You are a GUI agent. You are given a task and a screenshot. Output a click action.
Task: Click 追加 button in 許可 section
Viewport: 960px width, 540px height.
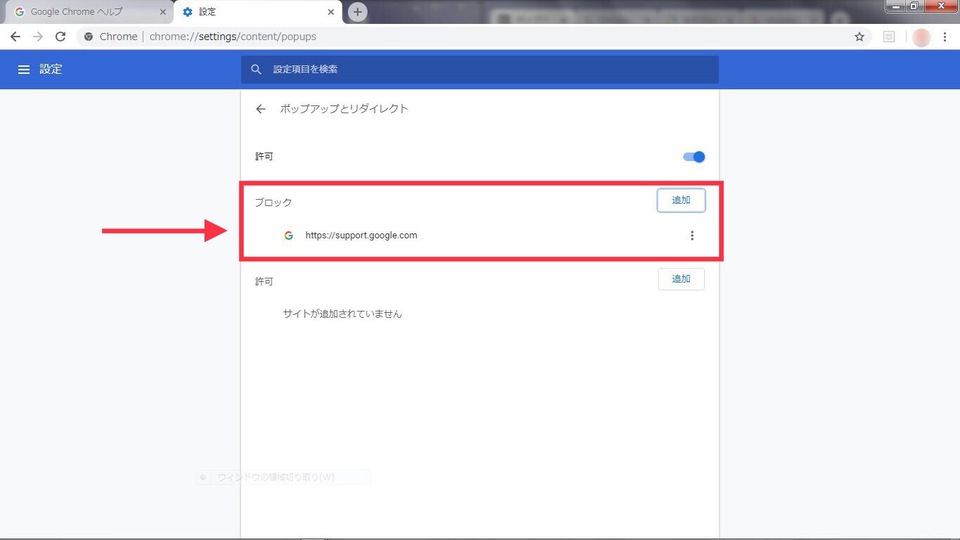coord(681,279)
